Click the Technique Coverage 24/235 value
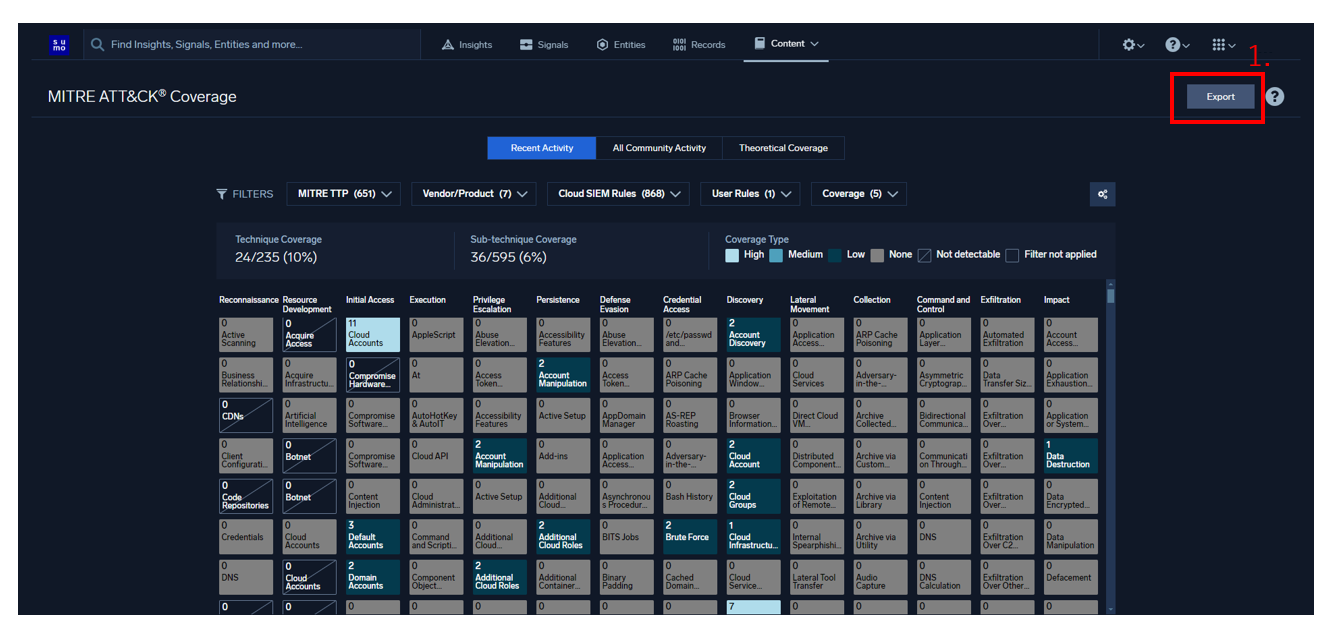 [x=275, y=258]
